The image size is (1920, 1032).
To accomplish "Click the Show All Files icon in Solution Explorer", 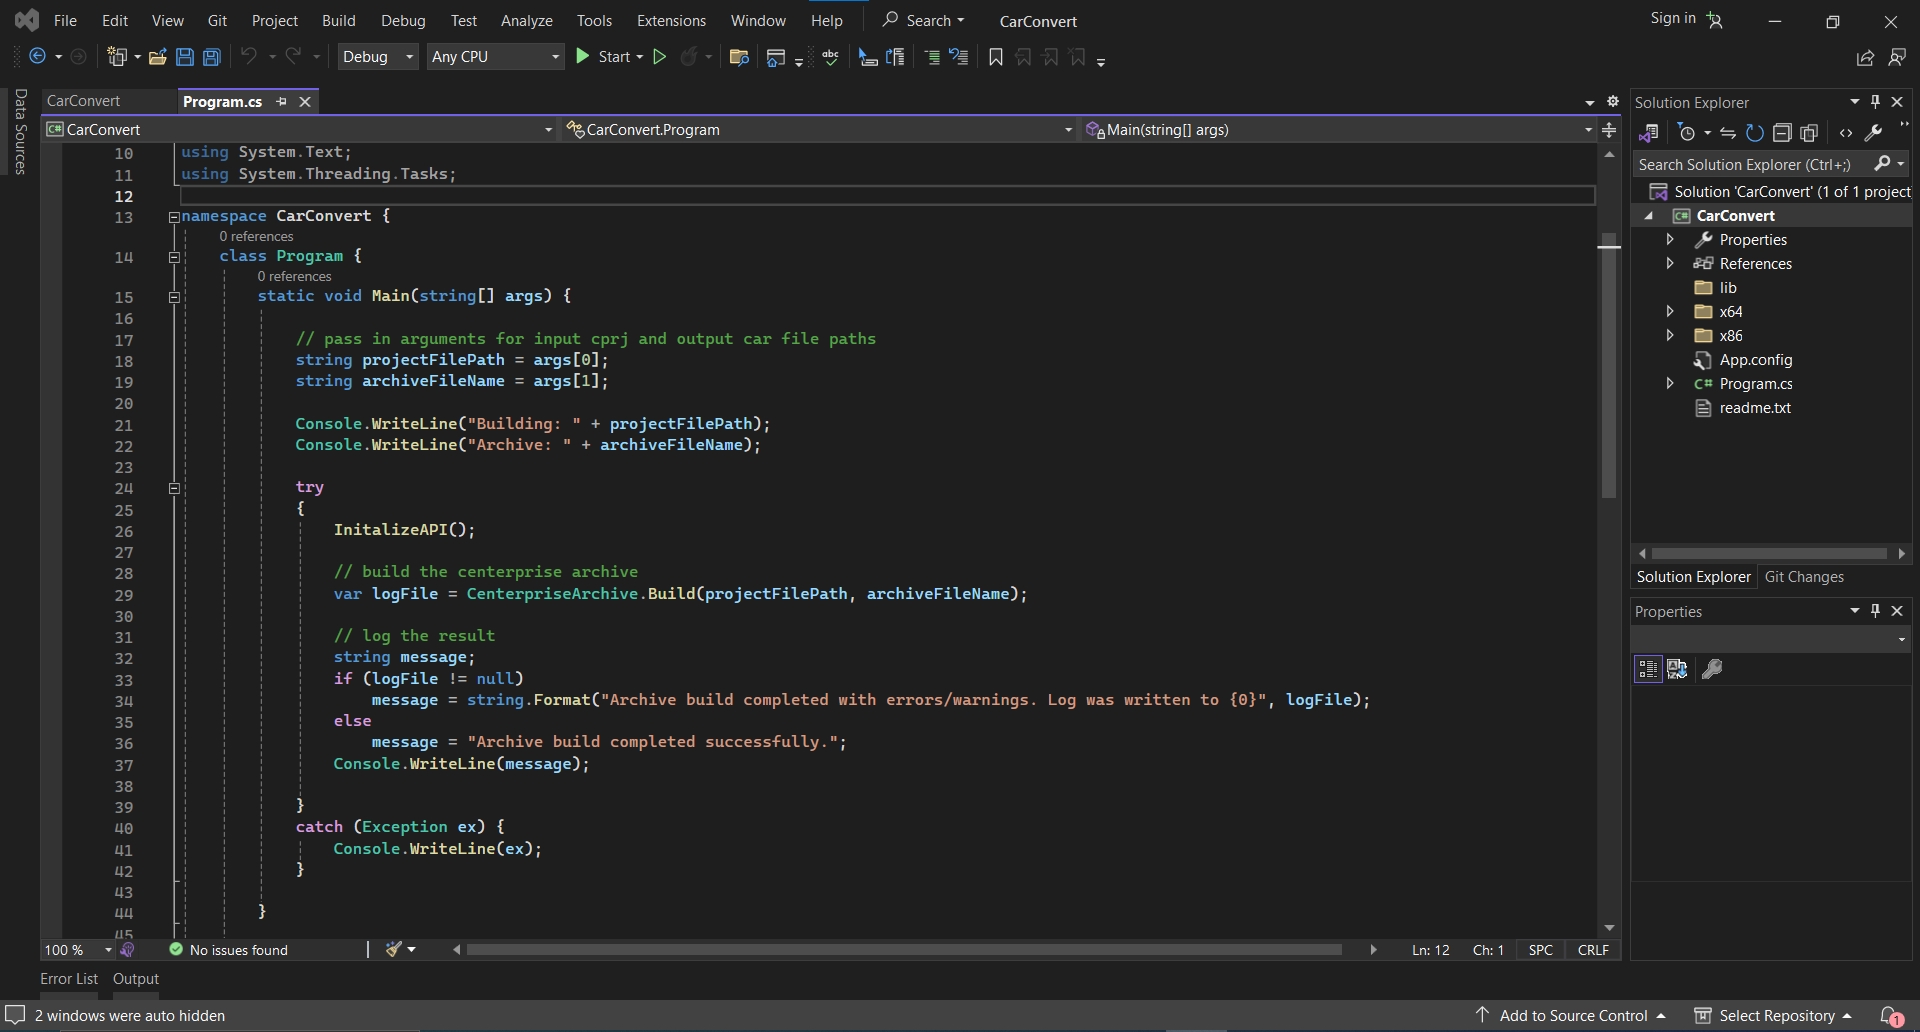I will [x=1808, y=133].
